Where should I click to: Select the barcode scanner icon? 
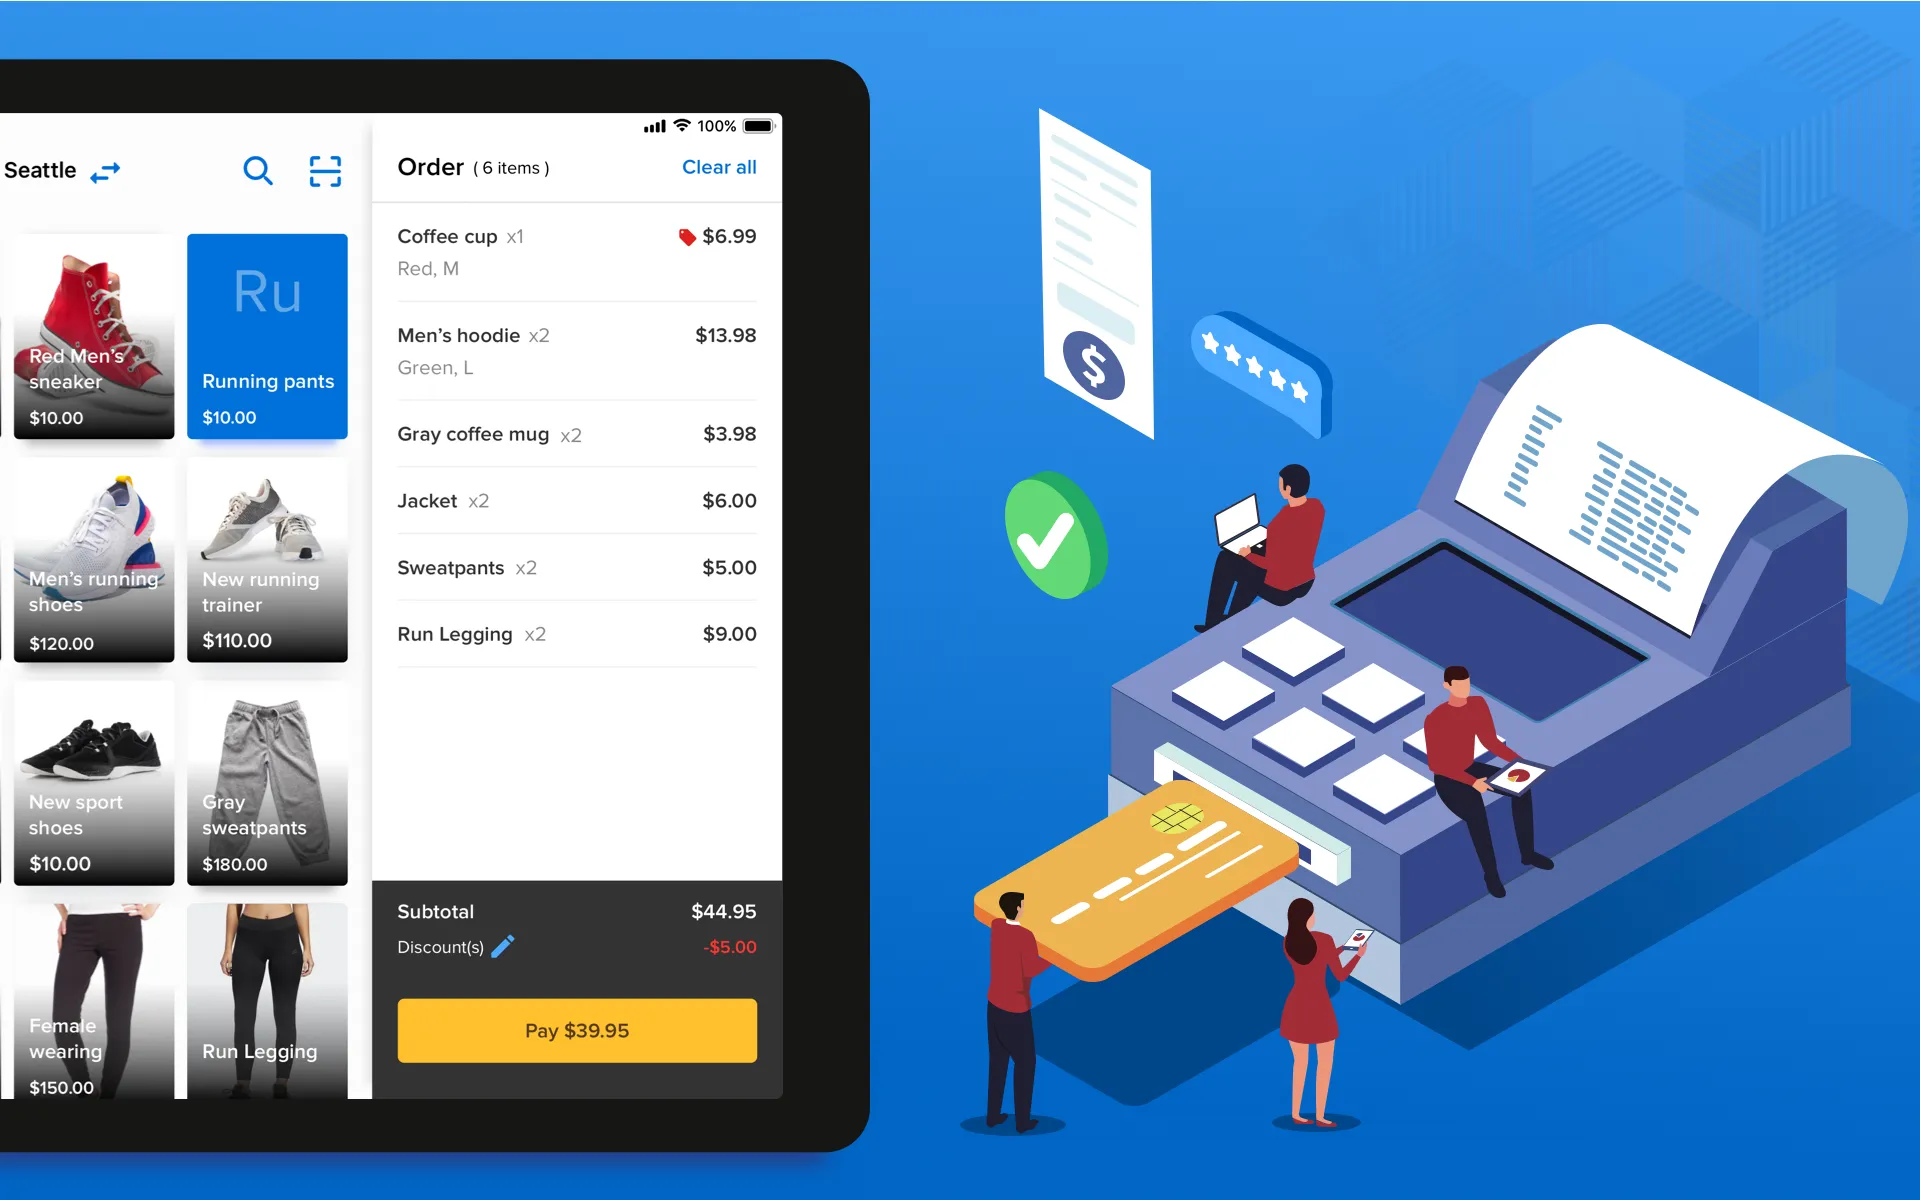[x=325, y=171]
